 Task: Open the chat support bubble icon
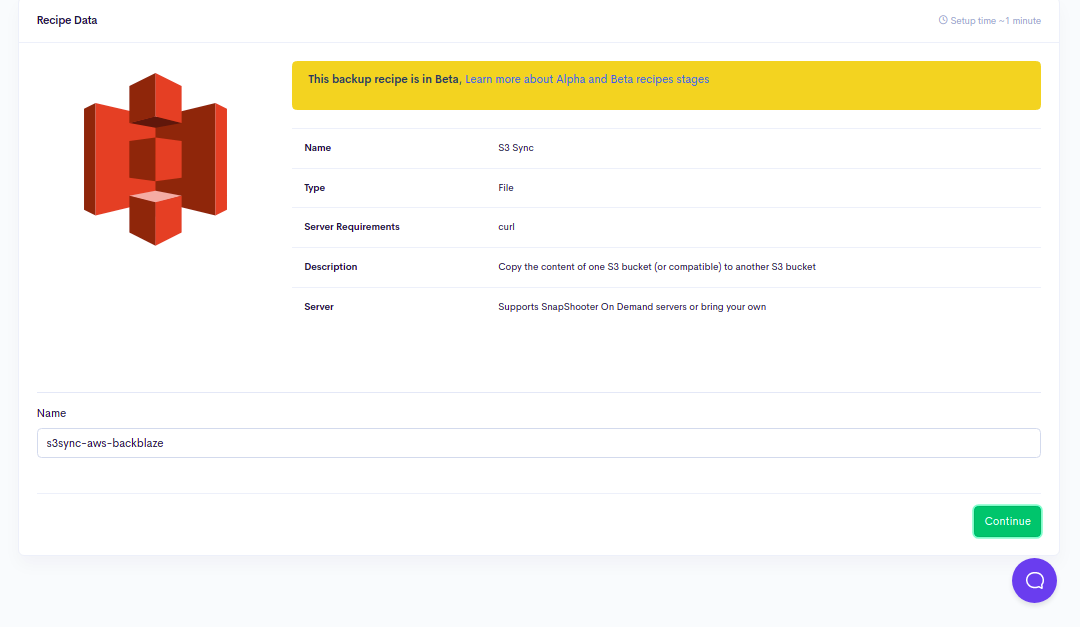(1034, 580)
